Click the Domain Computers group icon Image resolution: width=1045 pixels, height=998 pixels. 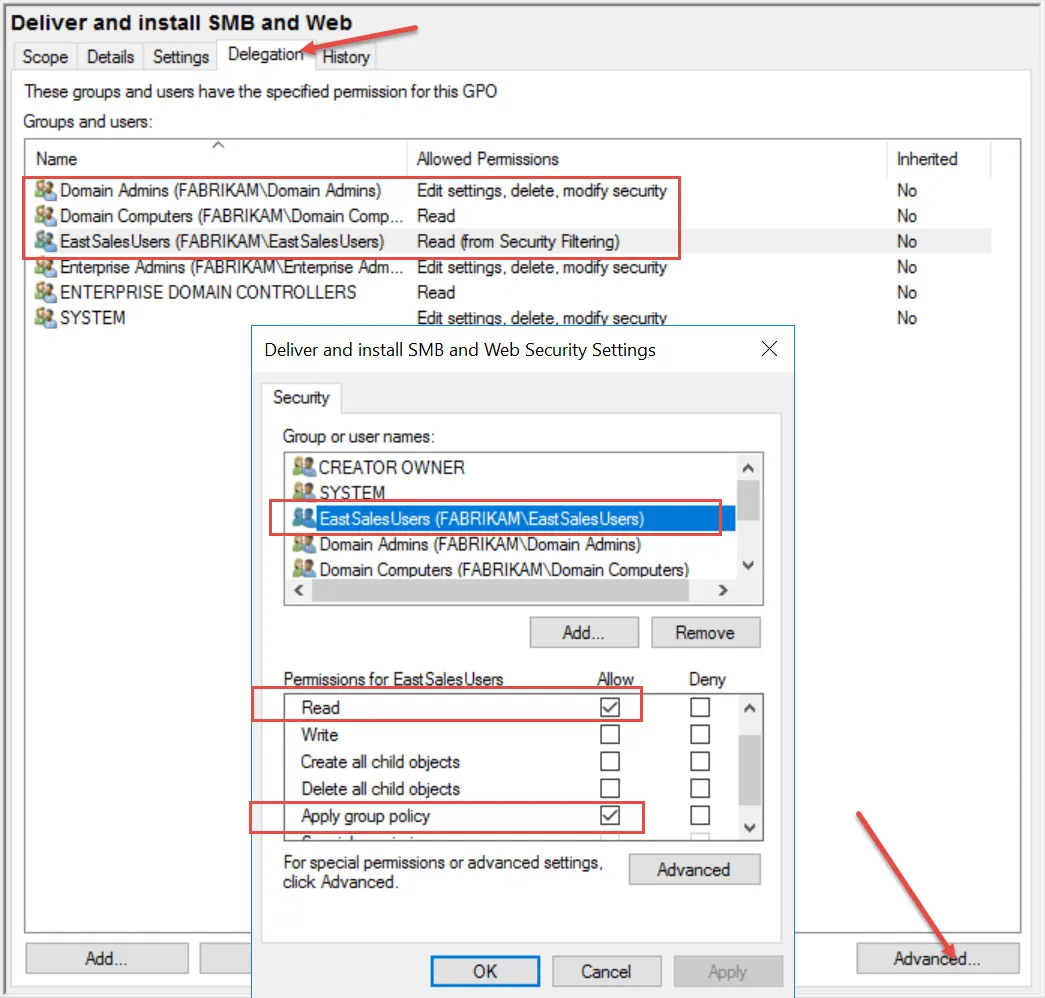point(45,215)
